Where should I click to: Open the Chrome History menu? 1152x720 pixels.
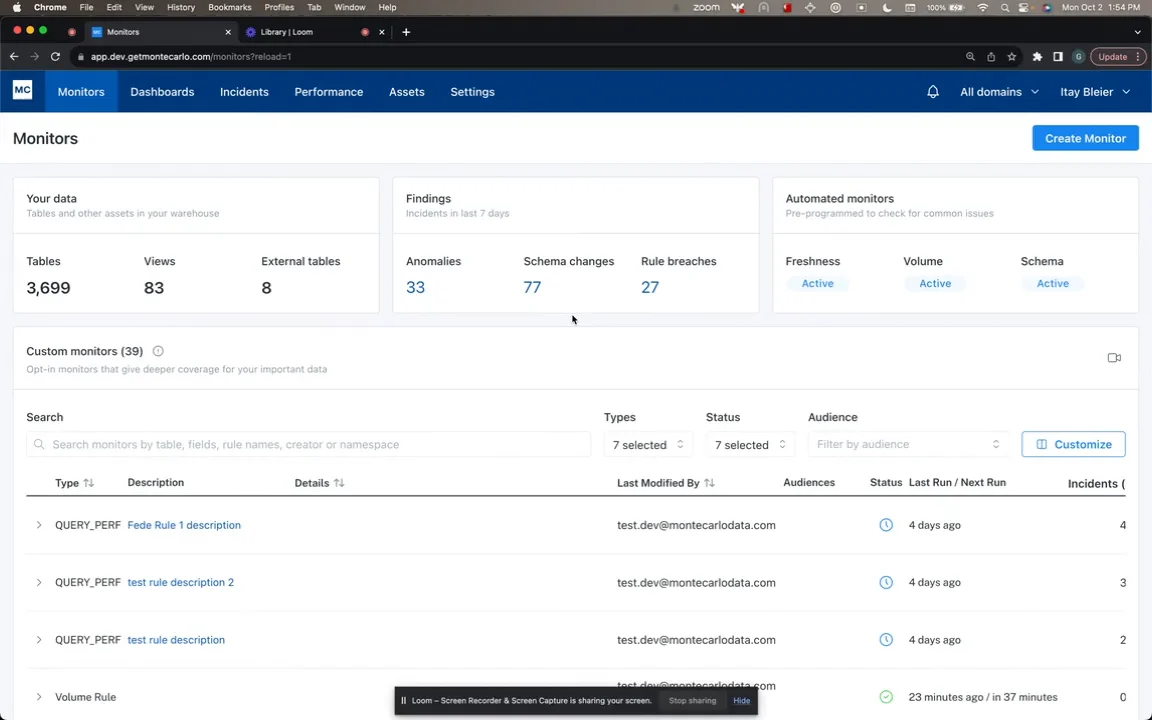coord(181,7)
